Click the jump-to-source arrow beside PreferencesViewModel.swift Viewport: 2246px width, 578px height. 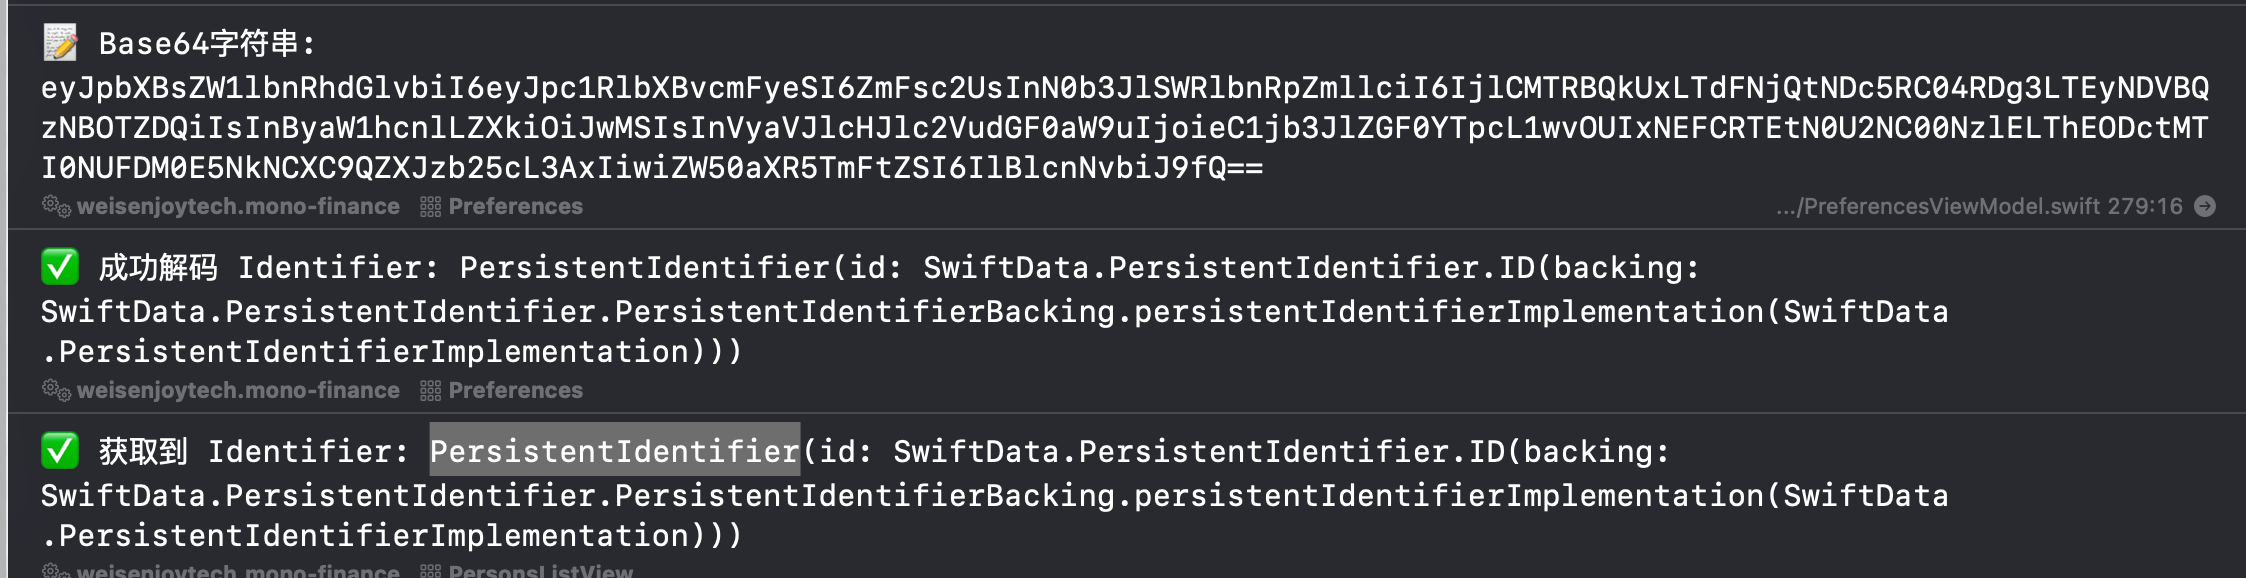click(x=2204, y=206)
